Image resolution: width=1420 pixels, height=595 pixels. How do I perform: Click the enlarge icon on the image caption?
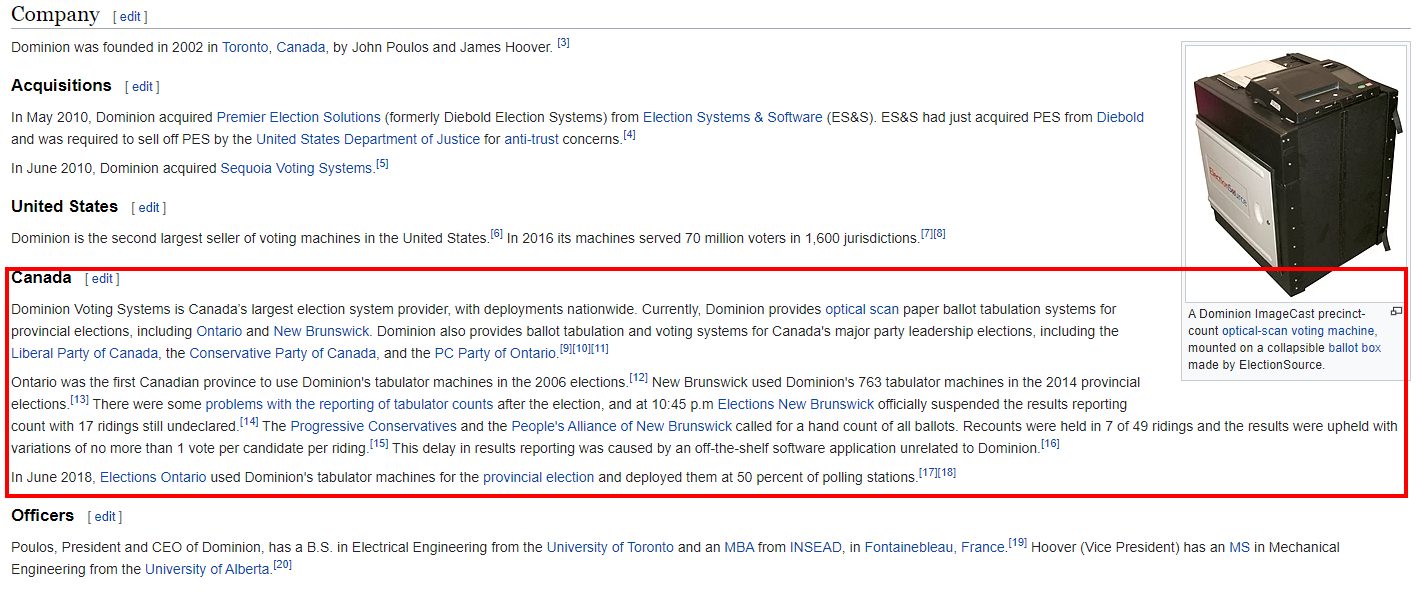(1396, 311)
